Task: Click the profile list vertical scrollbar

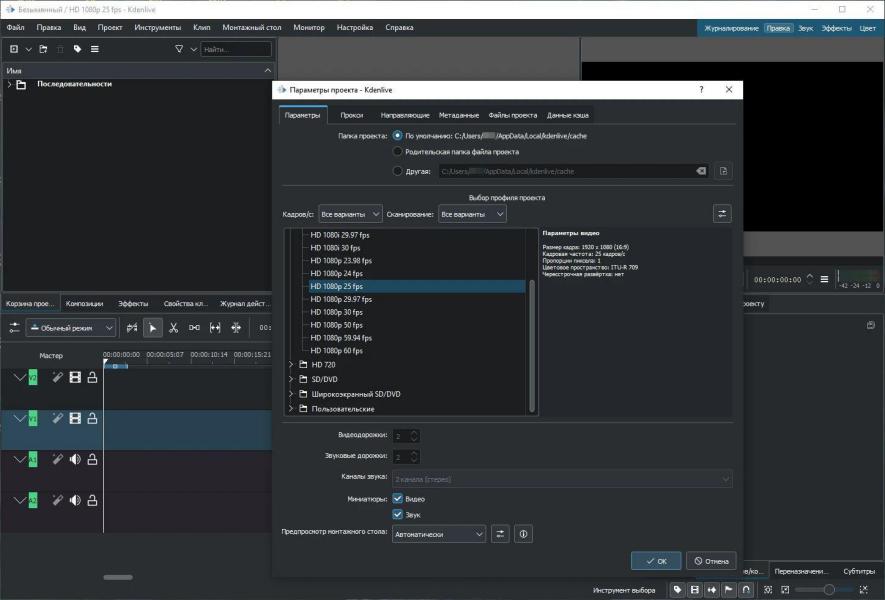Action: click(532, 345)
